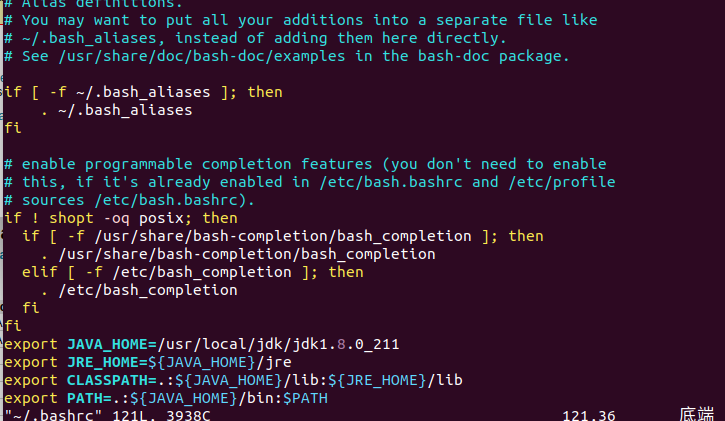This screenshot has height=421, width=725.
Task: Click the '/etc/bash.bashrc' path in comment
Action: coord(391,182)
